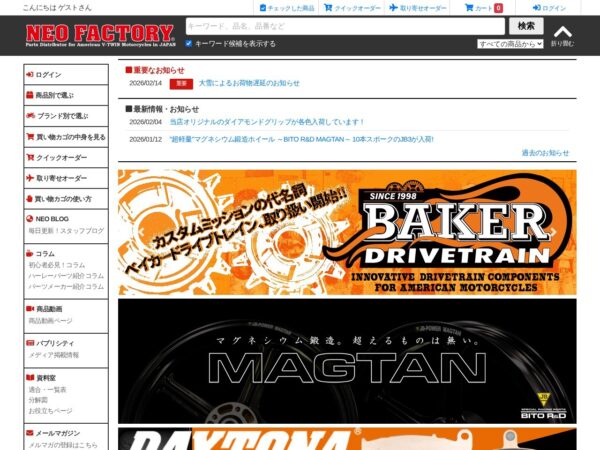The width and height of the screenshot is (600, 450).
Task: Click into the keyword search field
Action: click(345, 26)
